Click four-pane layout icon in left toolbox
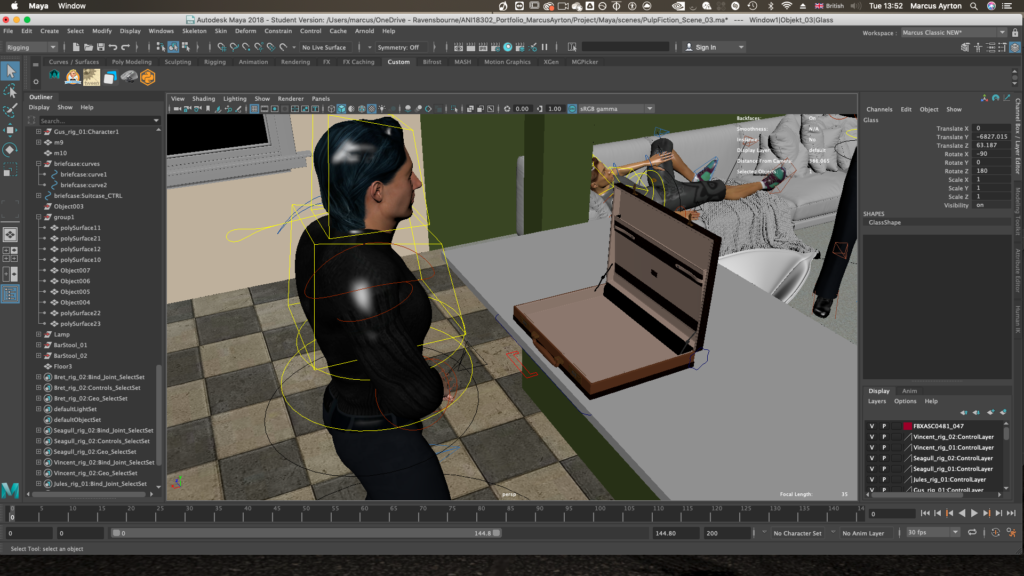This screenshot has width=1024, height=576. click(x=10, y=254)
